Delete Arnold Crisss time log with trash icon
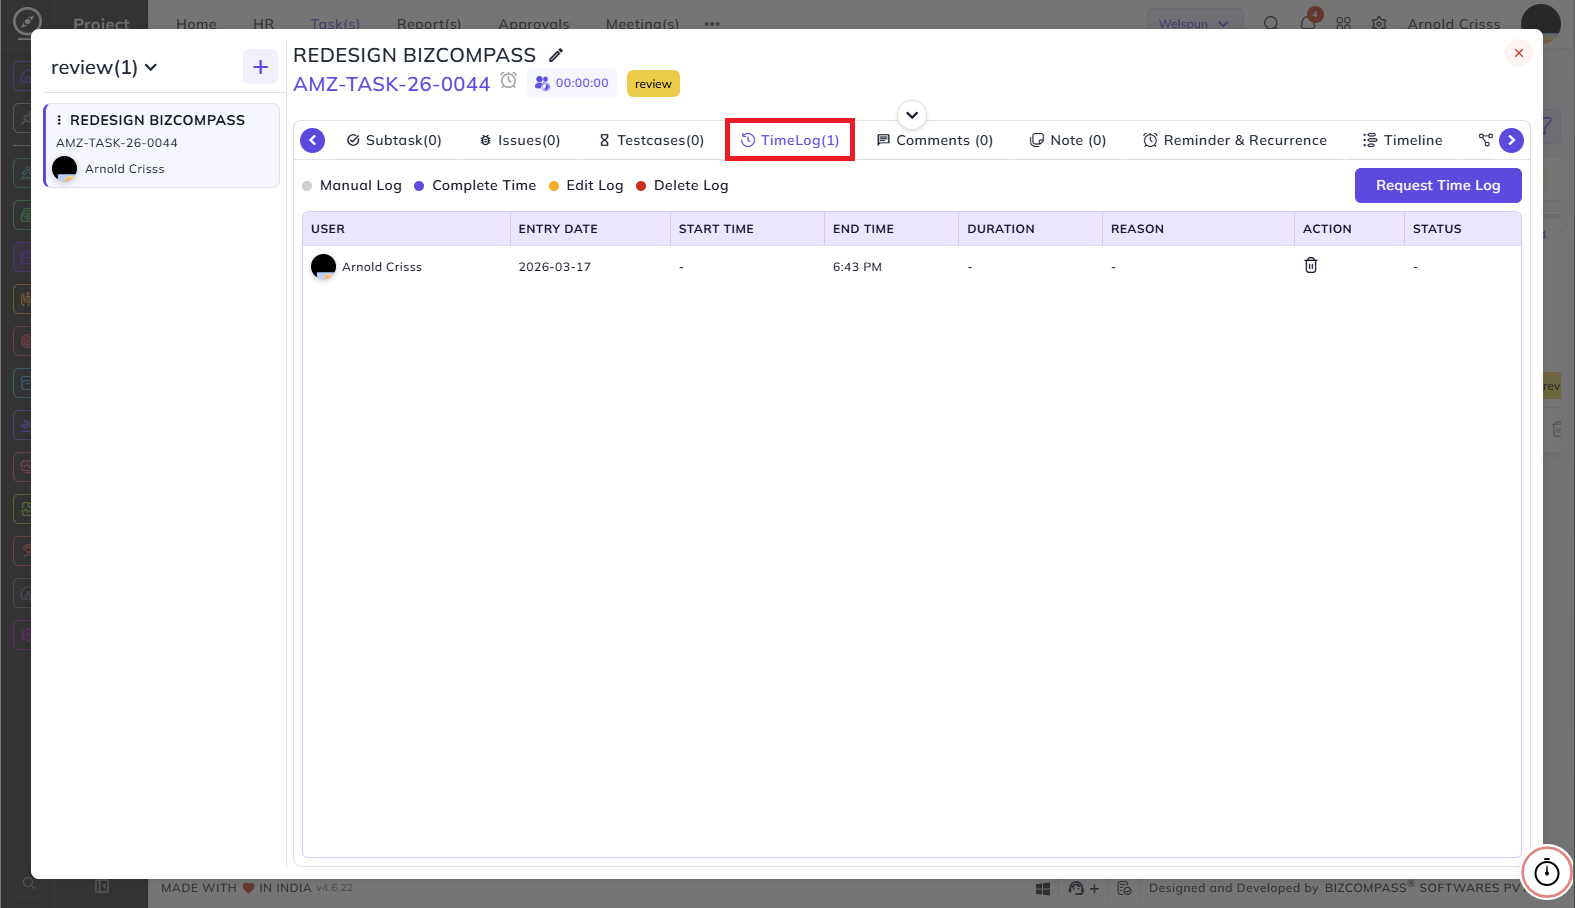Image resolution: width=1575 pixels, height=908 pixels. click(x=1311, y=265)
